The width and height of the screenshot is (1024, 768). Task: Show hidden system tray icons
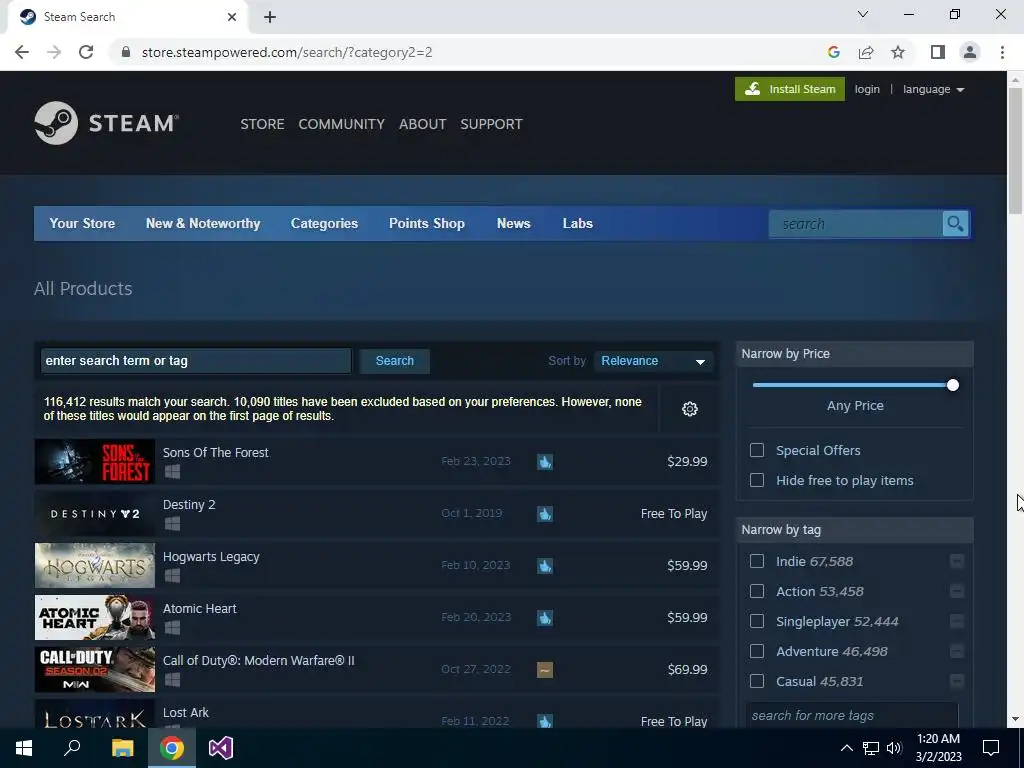pos(846,748)
